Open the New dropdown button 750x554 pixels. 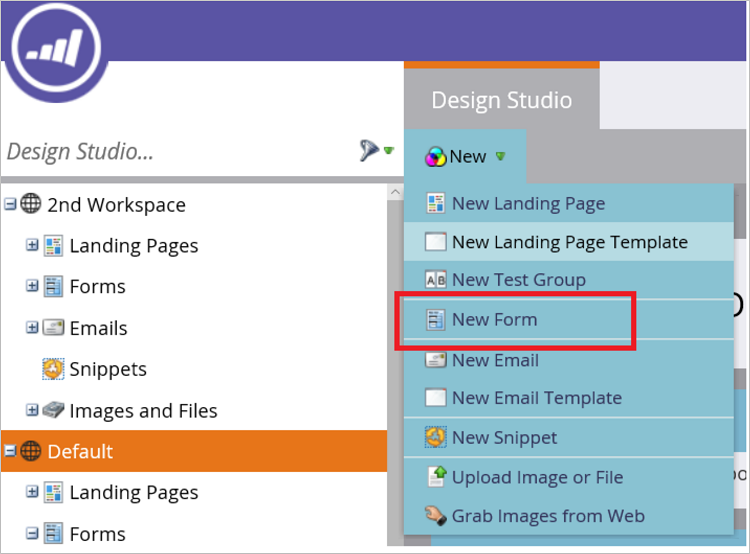[x=466, y=156]
